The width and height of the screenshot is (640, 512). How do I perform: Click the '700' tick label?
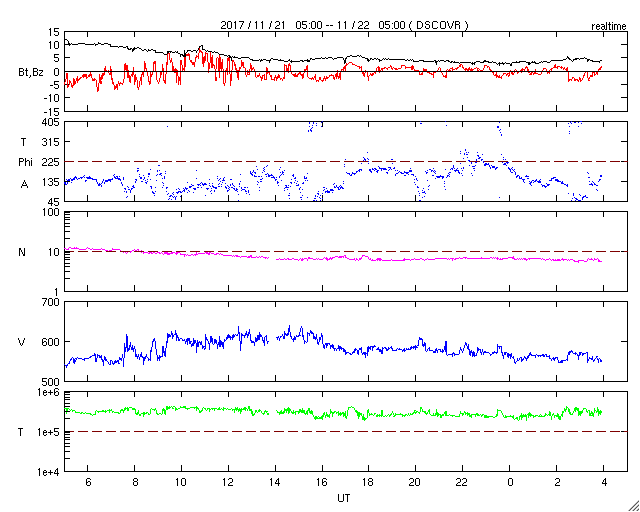(51, 303)
